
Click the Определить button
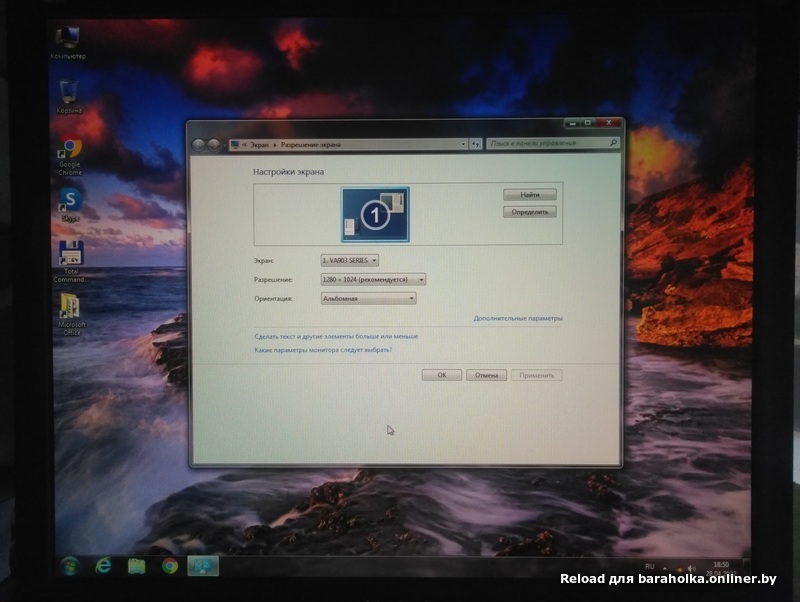pos(530,212)
